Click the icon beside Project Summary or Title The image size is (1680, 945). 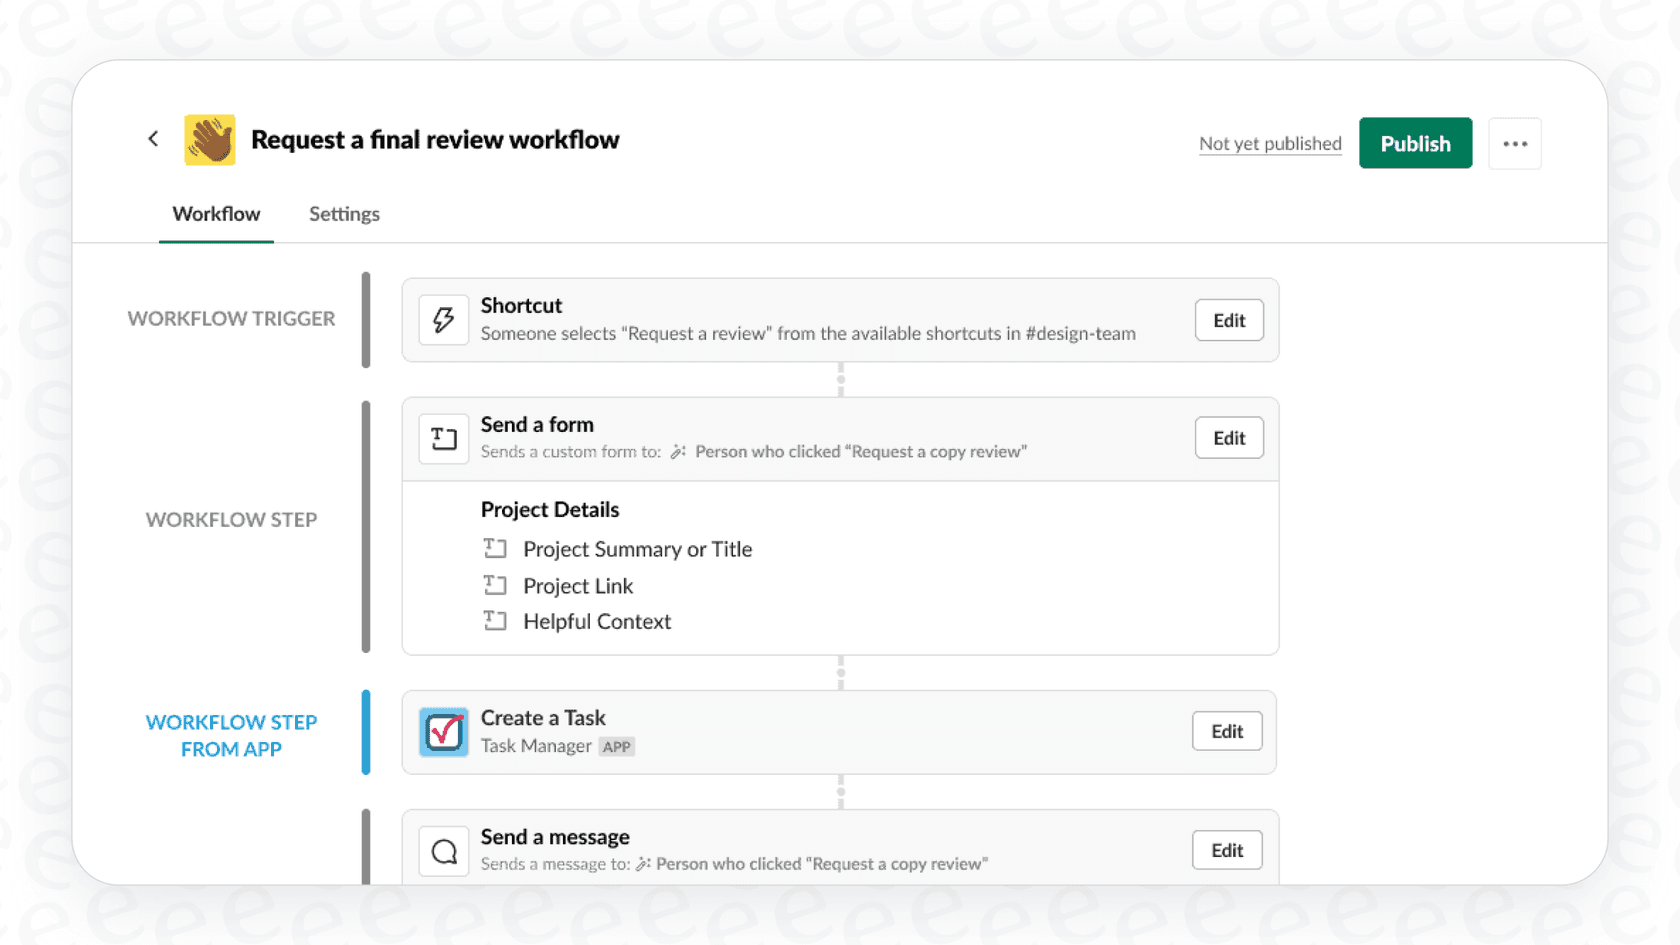[x=496, y=548]
